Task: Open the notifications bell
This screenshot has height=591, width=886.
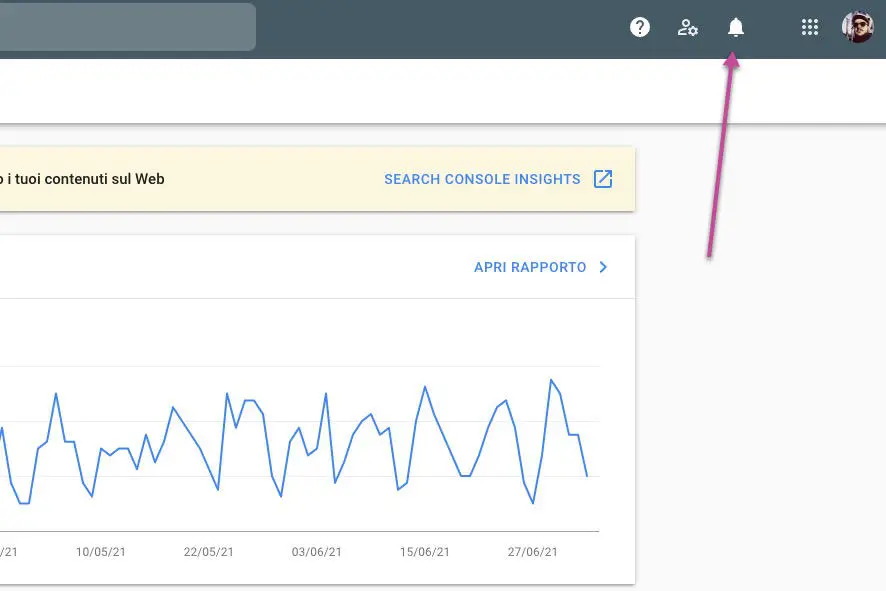Action: coord(736,27)
